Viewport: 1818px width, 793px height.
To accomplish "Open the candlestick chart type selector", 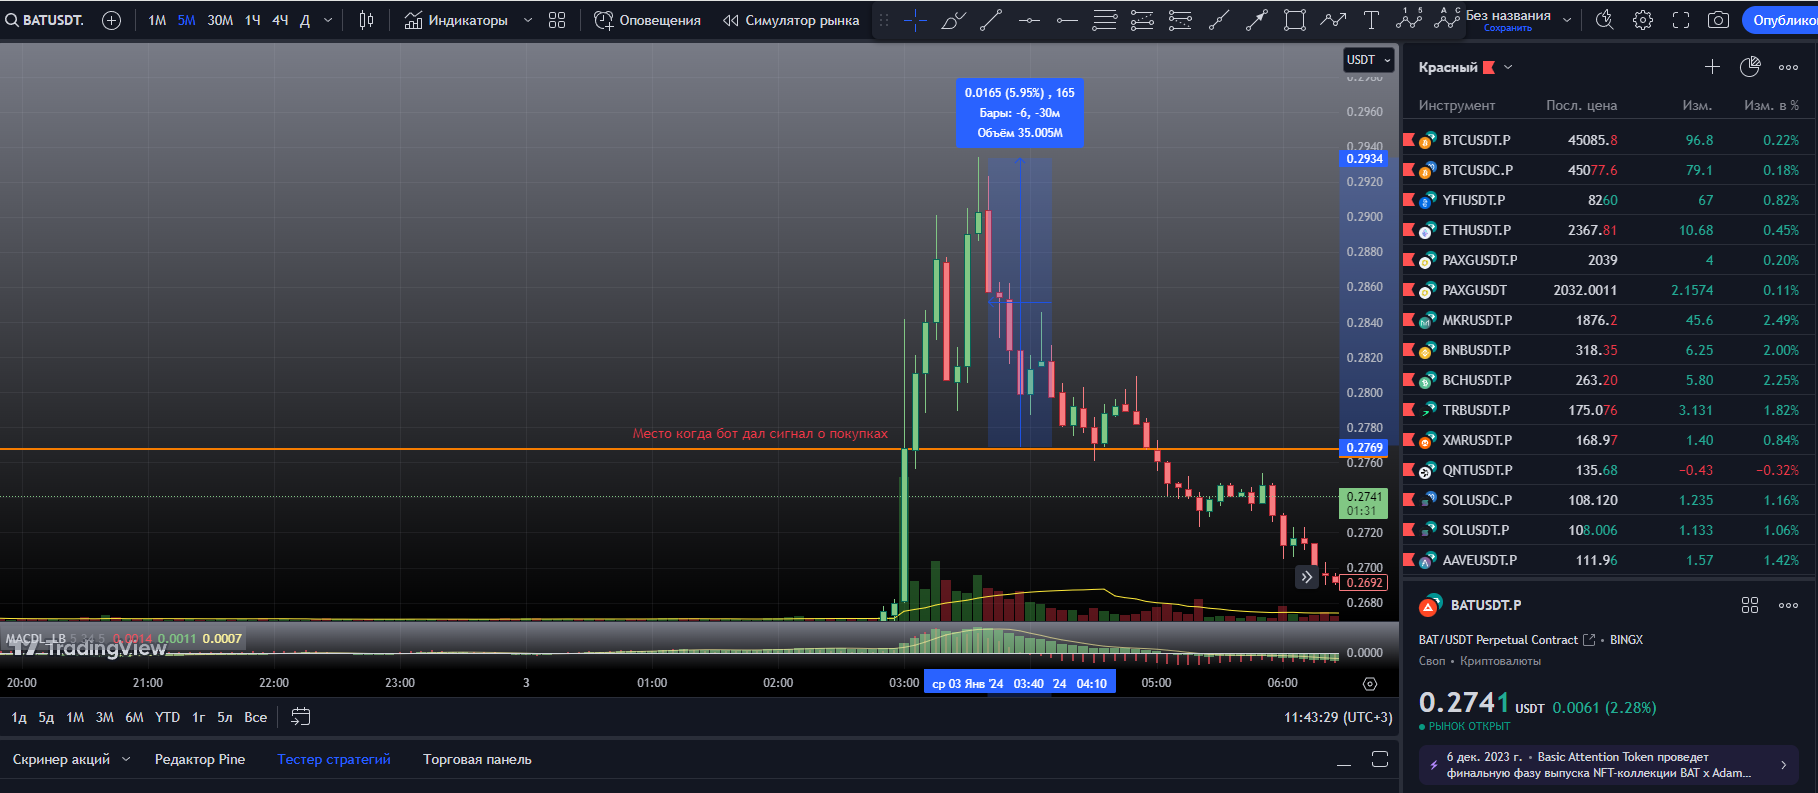I will click(x=367, y=20).
